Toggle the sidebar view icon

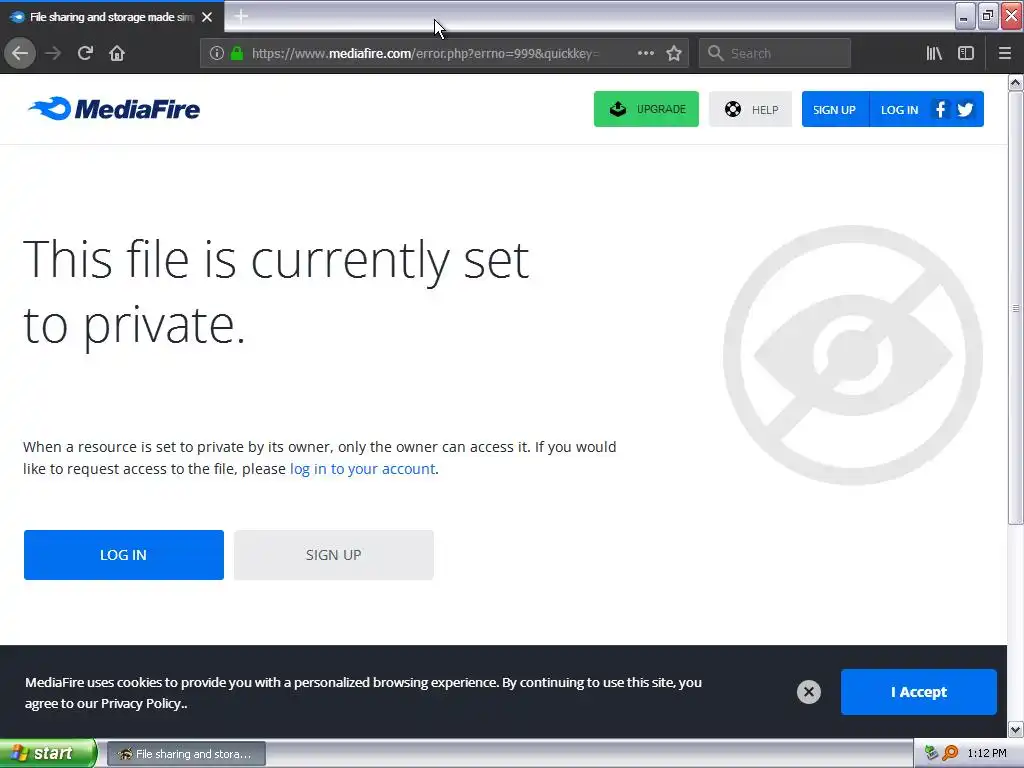click(x=966, y=53)
